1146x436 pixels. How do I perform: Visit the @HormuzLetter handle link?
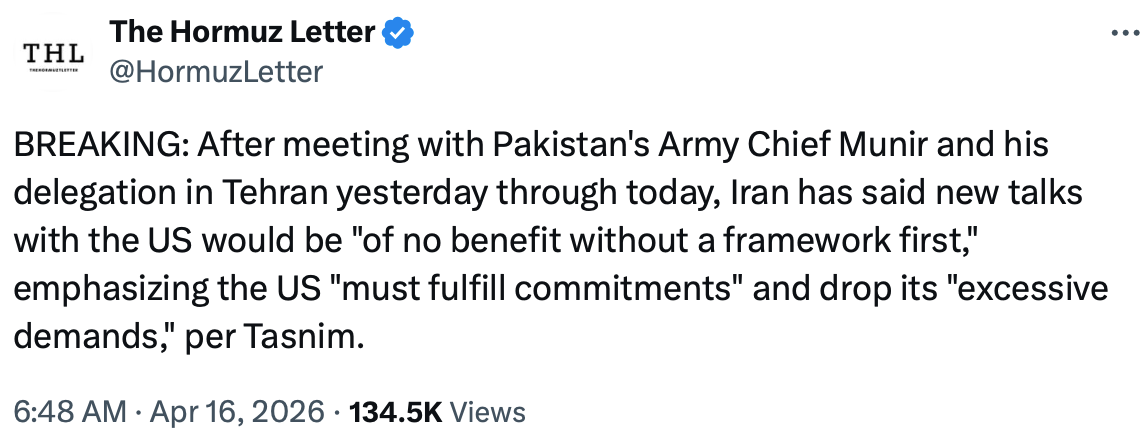coord(215,71)
